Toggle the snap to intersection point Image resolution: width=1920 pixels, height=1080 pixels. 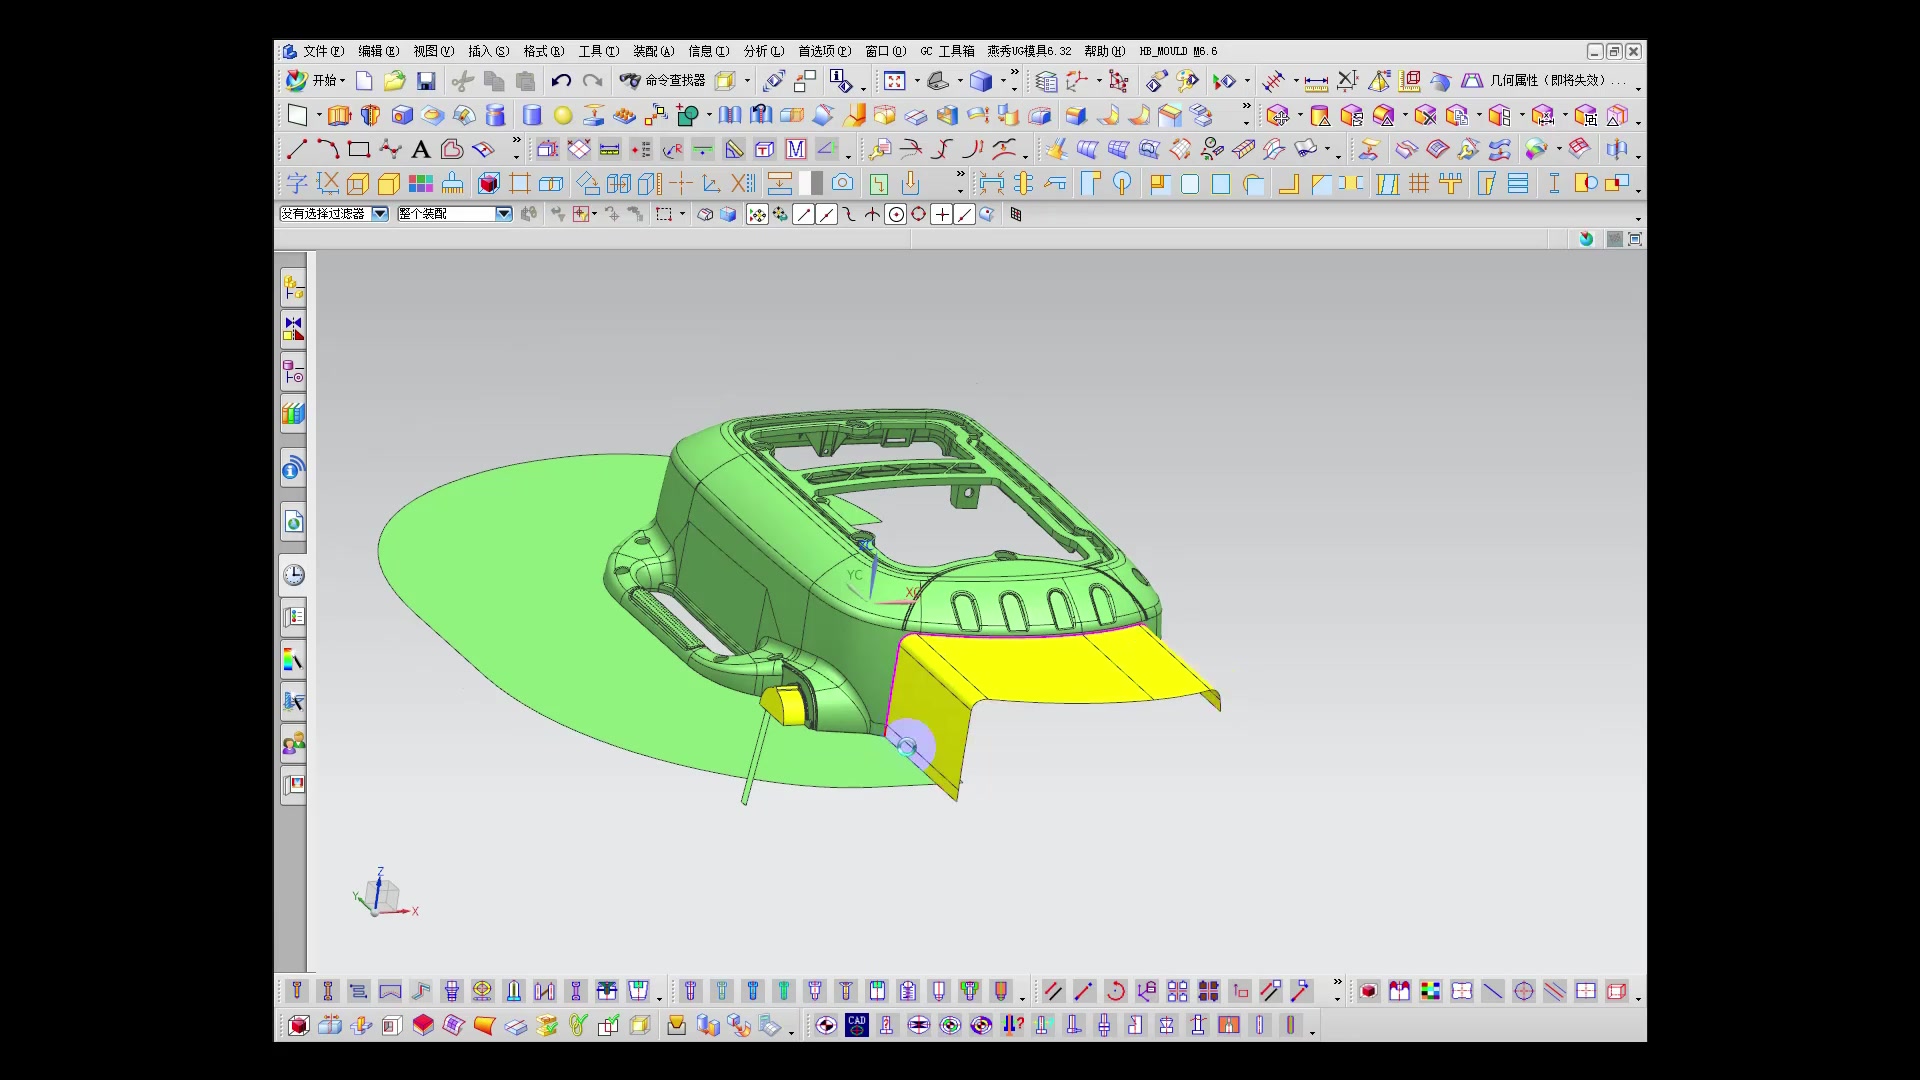tap(872, 215)
